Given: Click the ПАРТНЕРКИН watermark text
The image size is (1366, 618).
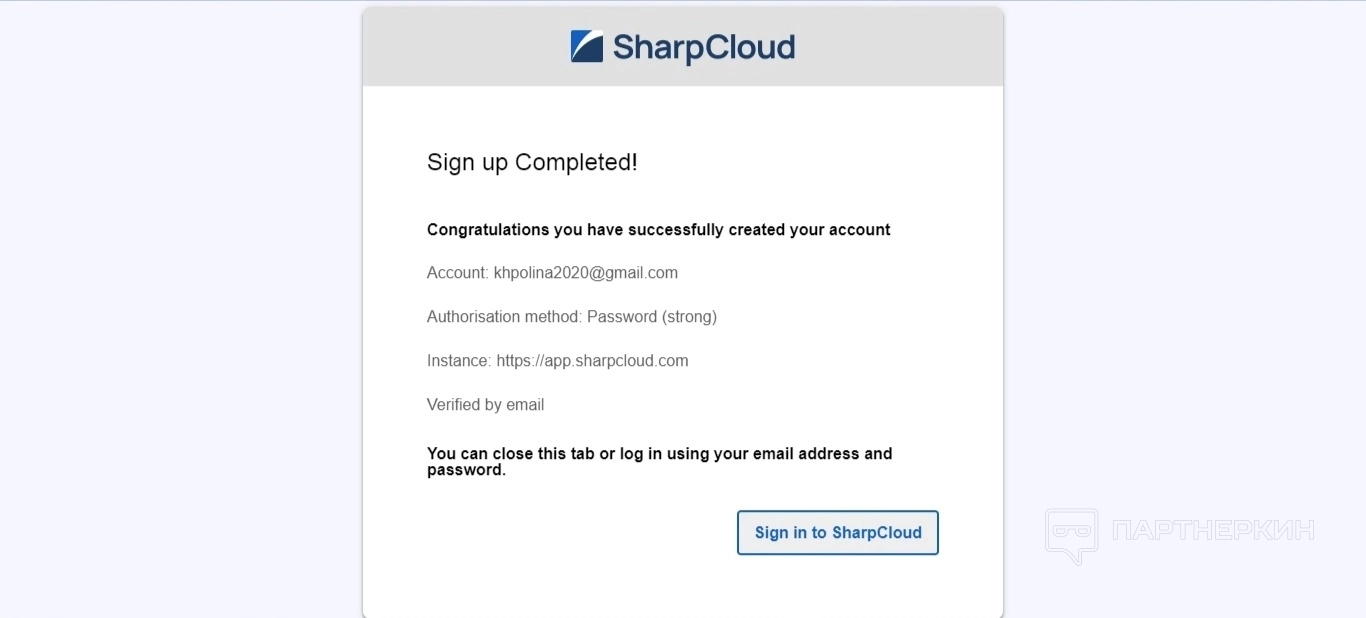Looking at the screenshot, I should tap(1213, 530).
